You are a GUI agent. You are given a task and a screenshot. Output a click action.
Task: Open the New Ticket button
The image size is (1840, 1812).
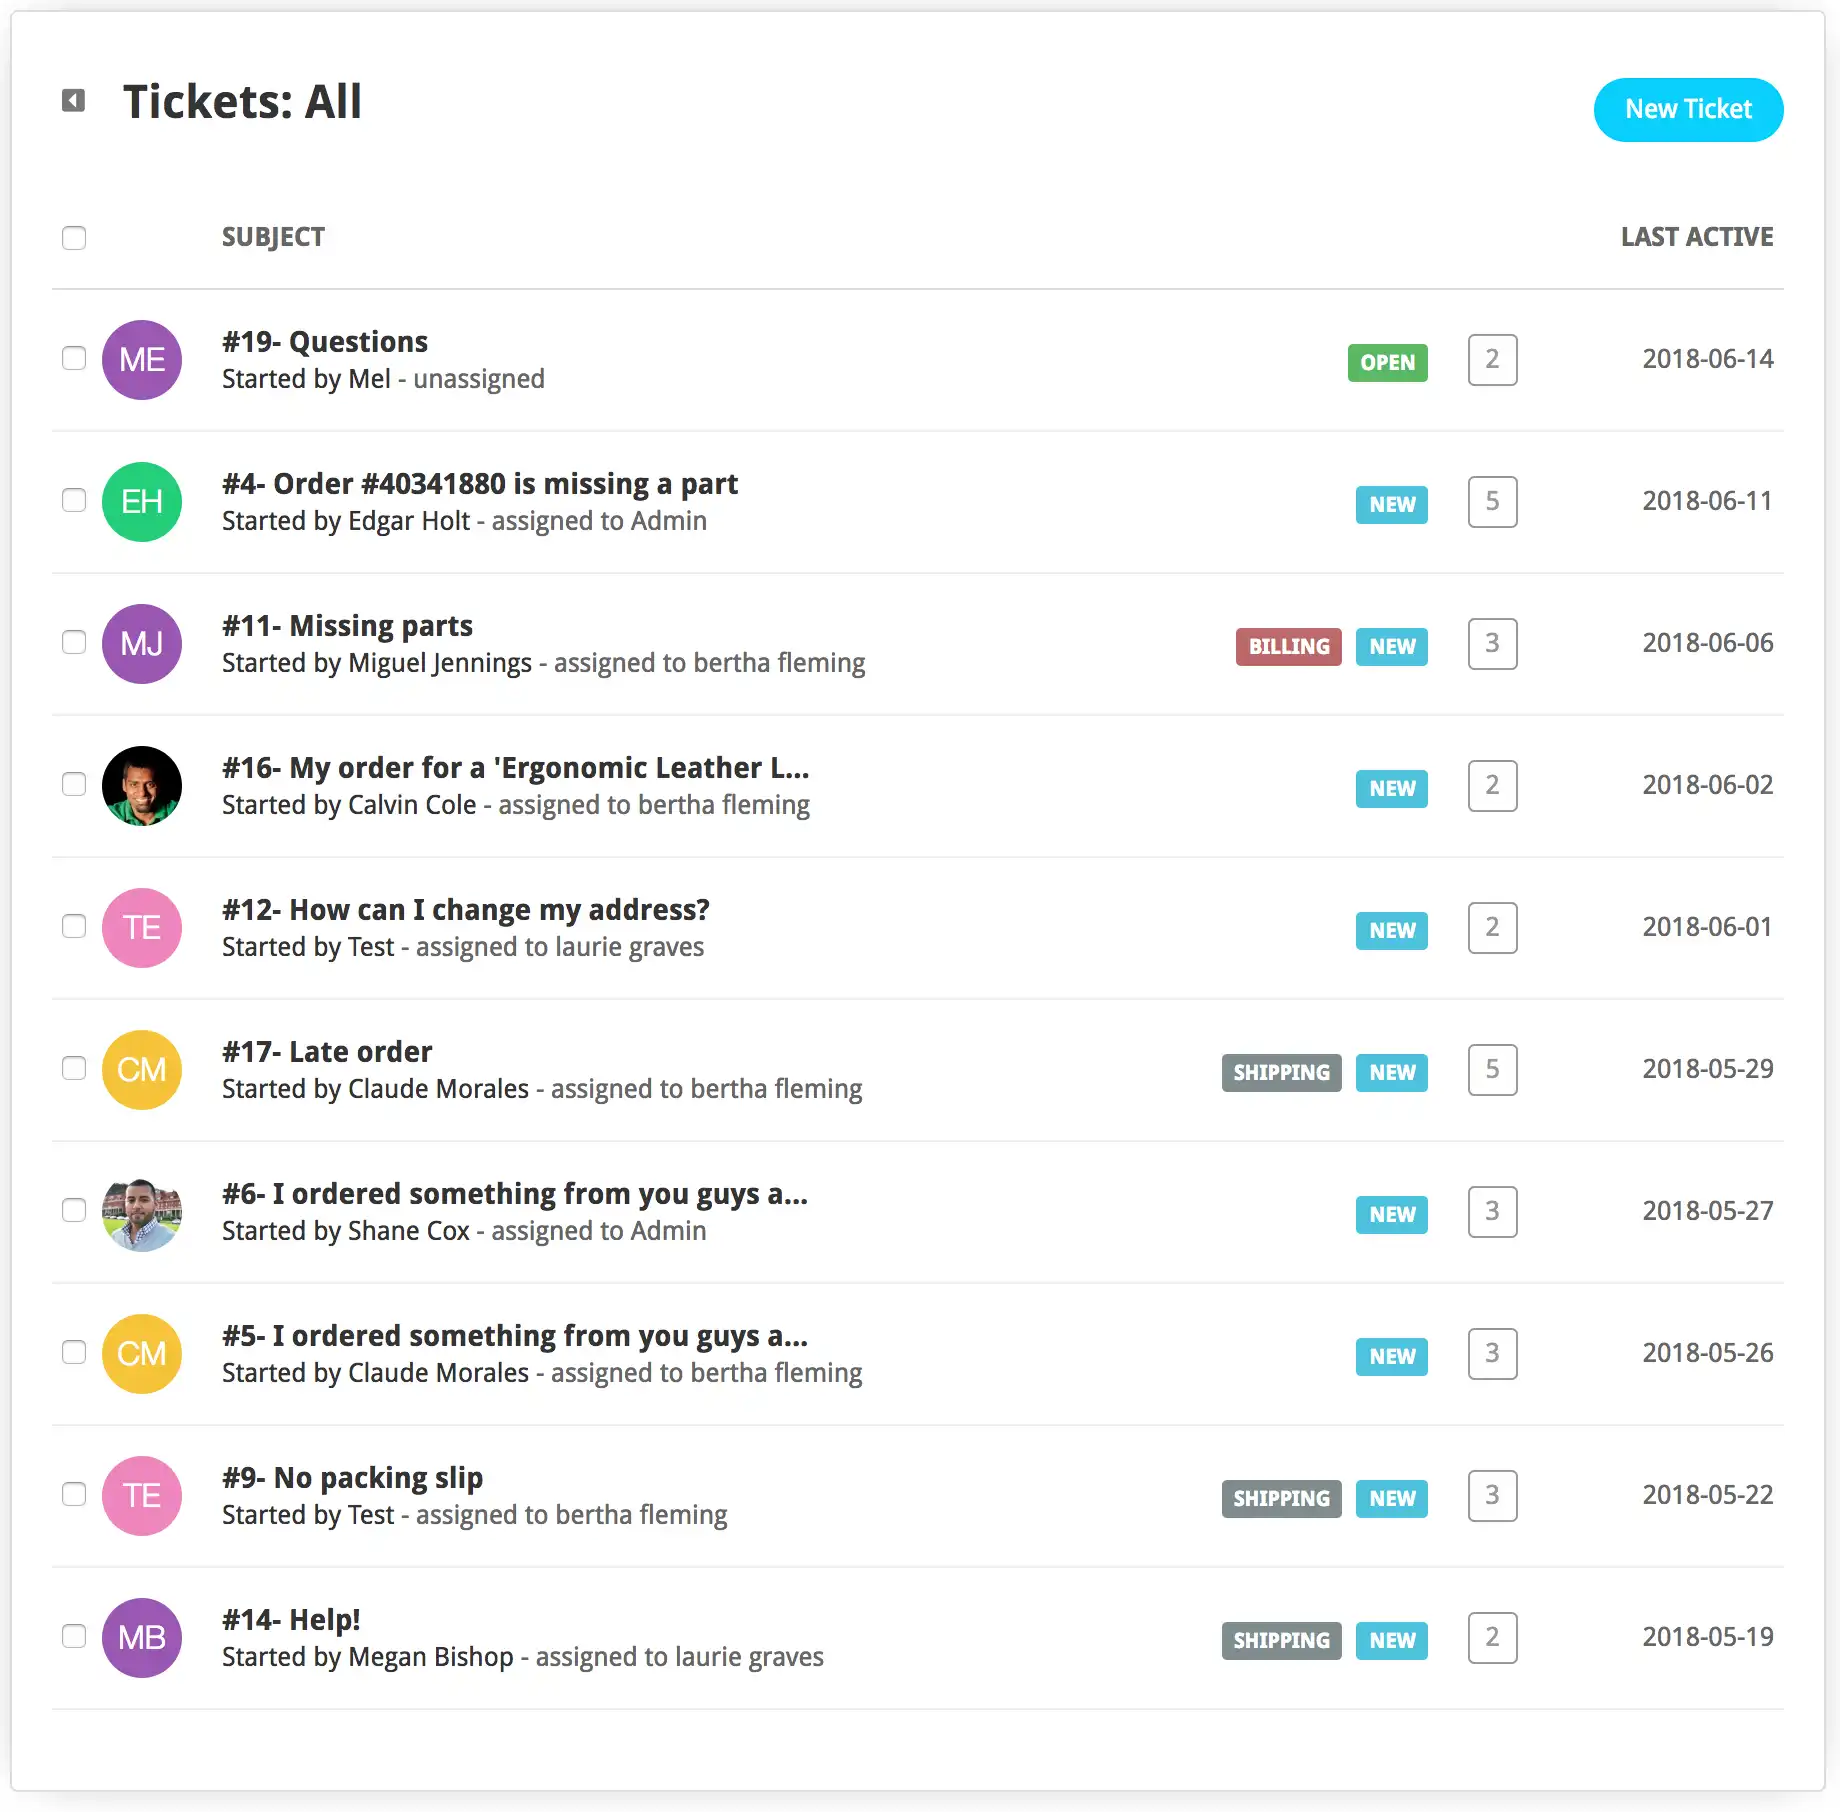tap(1688, 109)
